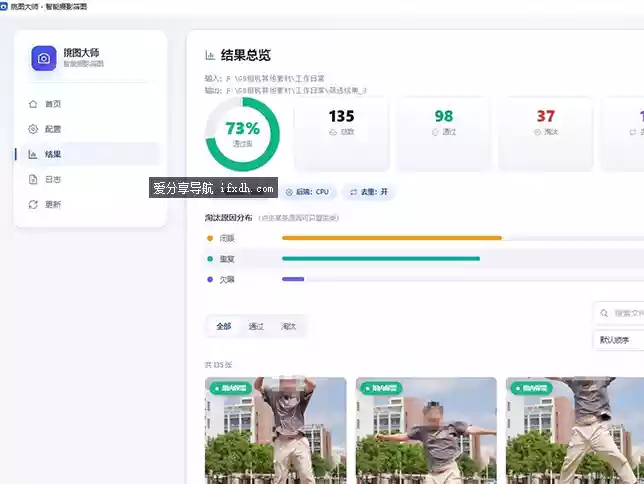Viewport: 644px width, 484px height.
Task: Open the second photo thumbnail
Action: (426, 431)
